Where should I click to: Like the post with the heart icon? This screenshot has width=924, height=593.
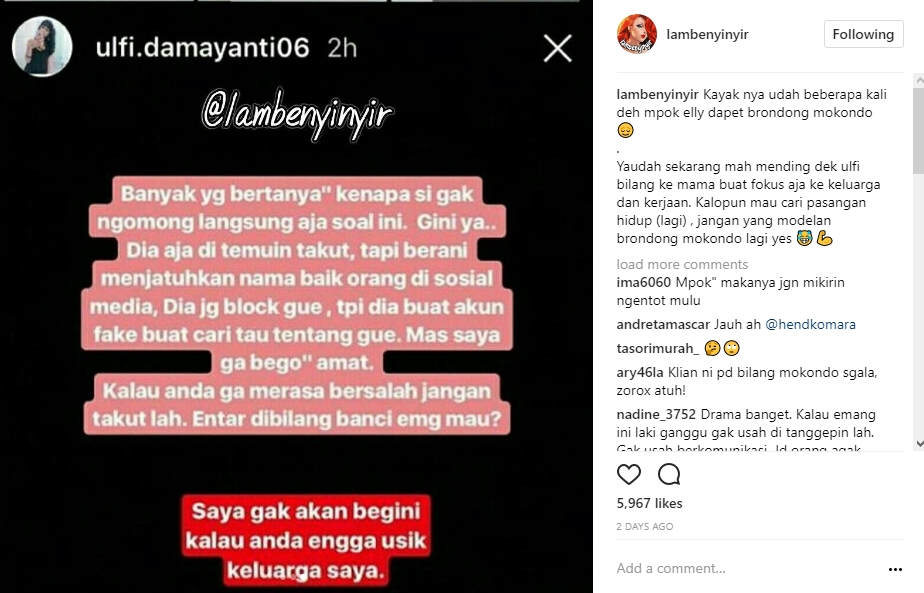pyautogui.click(x=628, y=474)
